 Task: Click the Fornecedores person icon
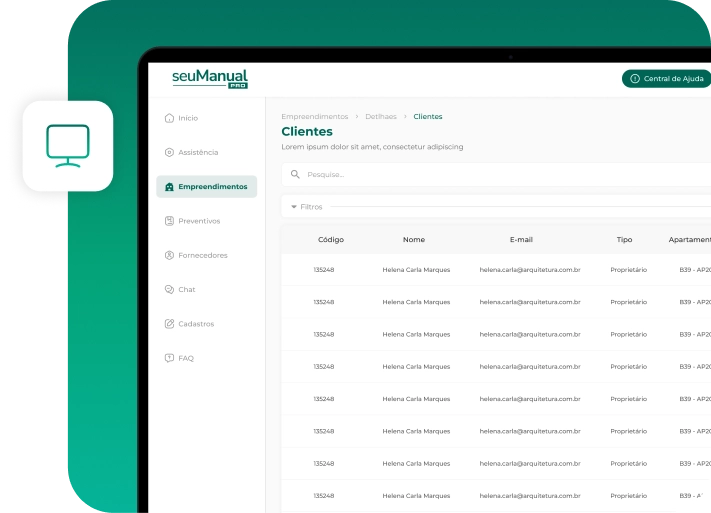[x=169, y=255]
